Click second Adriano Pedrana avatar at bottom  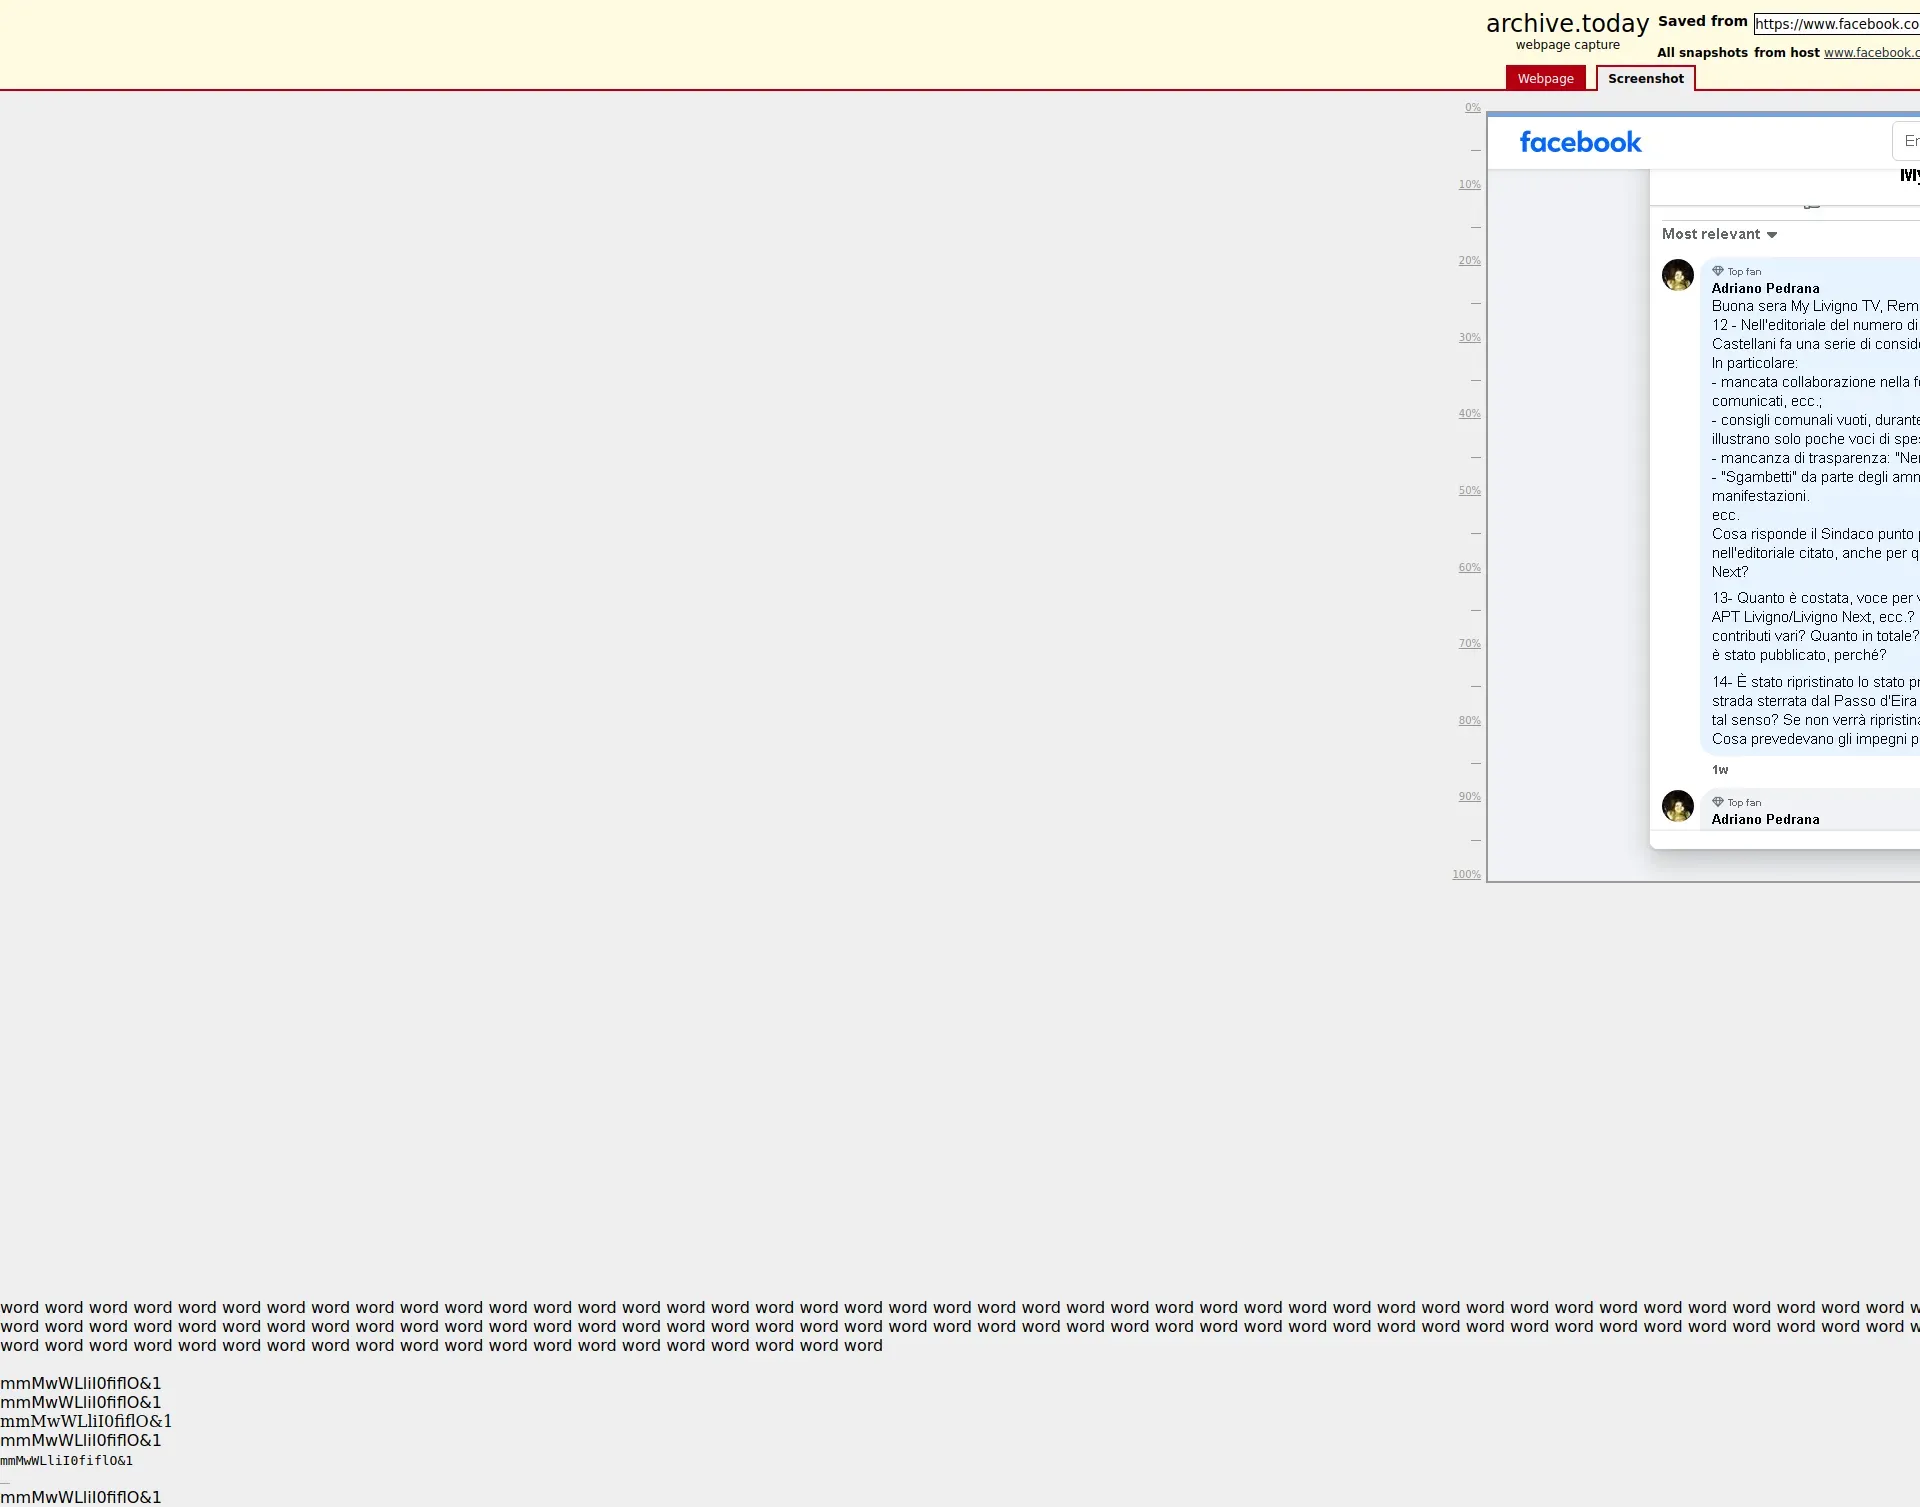(x=1677, y=806)
